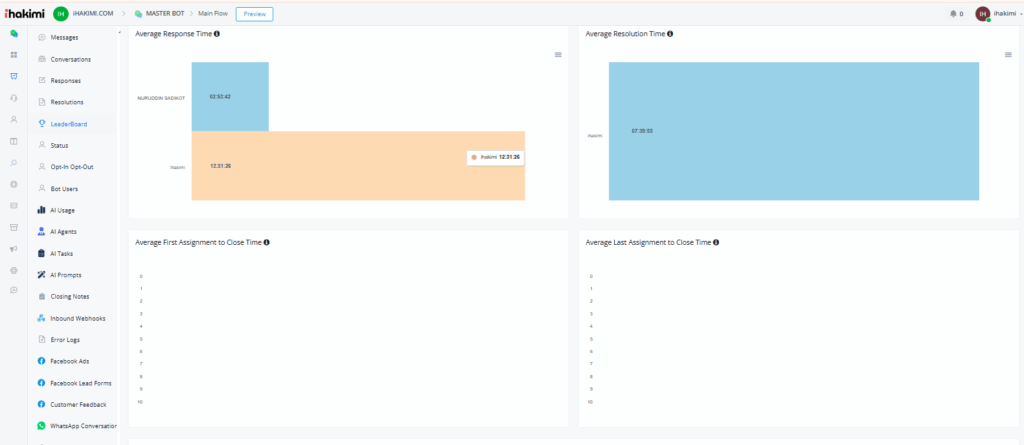The height and width of the screenshot is (445, 1024).
Task: Click the IH workspace avatar badge
Action: click(x=61, y=14)
